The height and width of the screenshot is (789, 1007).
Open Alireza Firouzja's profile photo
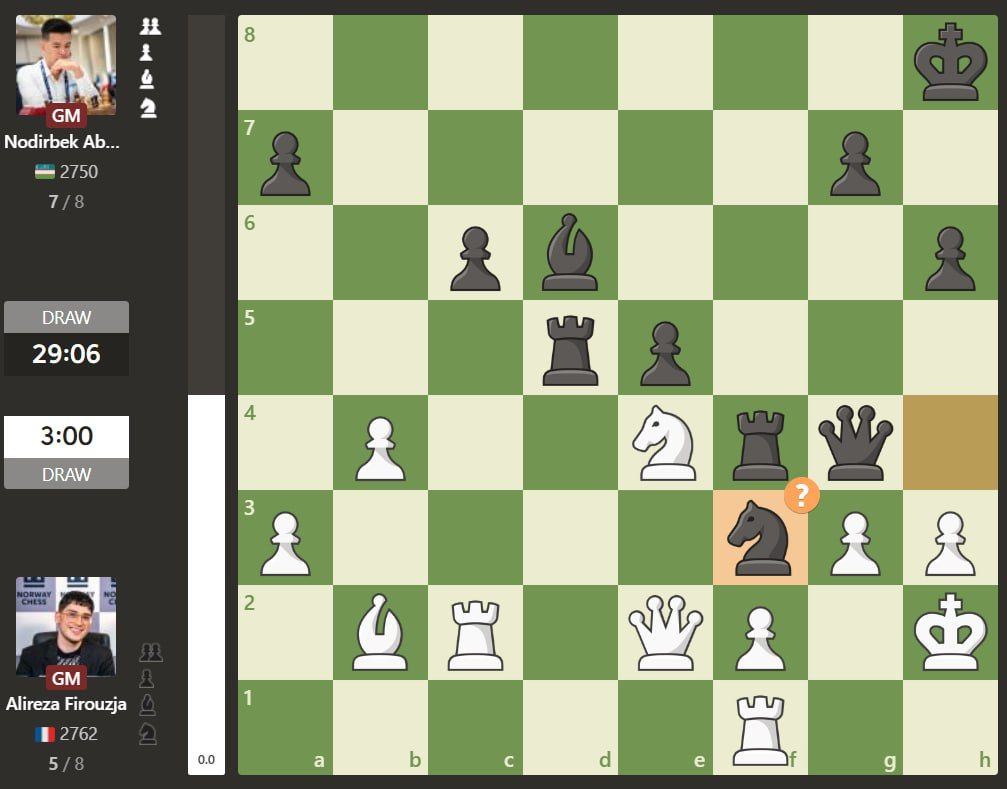click(66, 627)
